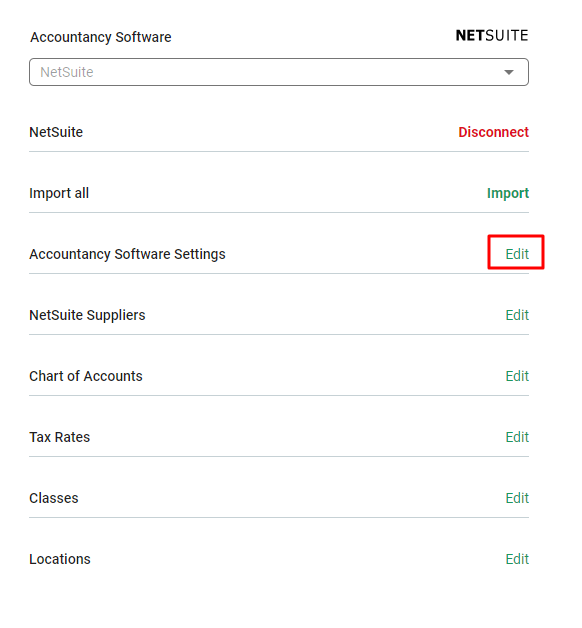Screen dimensions: 582x628
Task: Click the Tax Rates label
Action: (60, 437)
